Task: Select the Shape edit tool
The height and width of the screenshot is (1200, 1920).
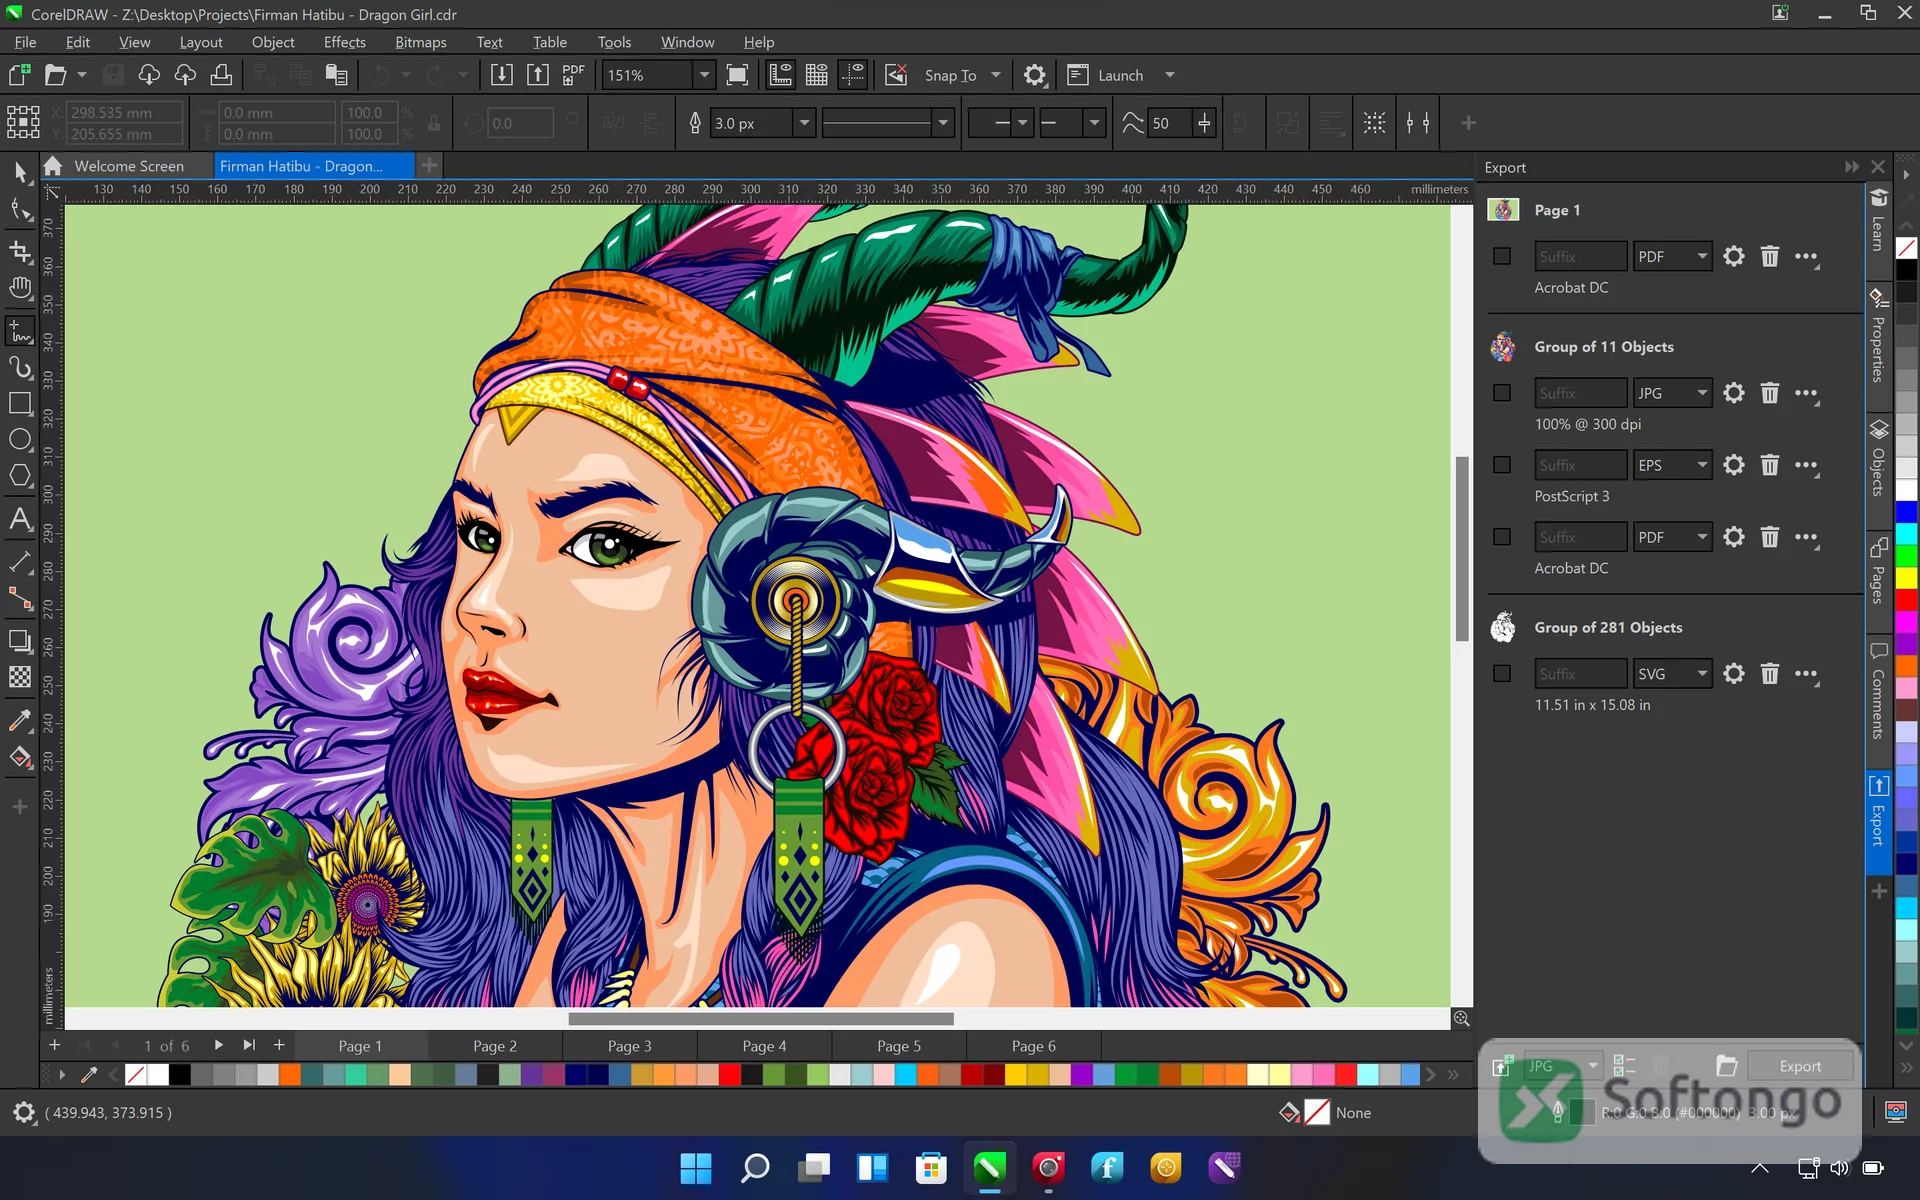Action: click(x=20, y=210)
